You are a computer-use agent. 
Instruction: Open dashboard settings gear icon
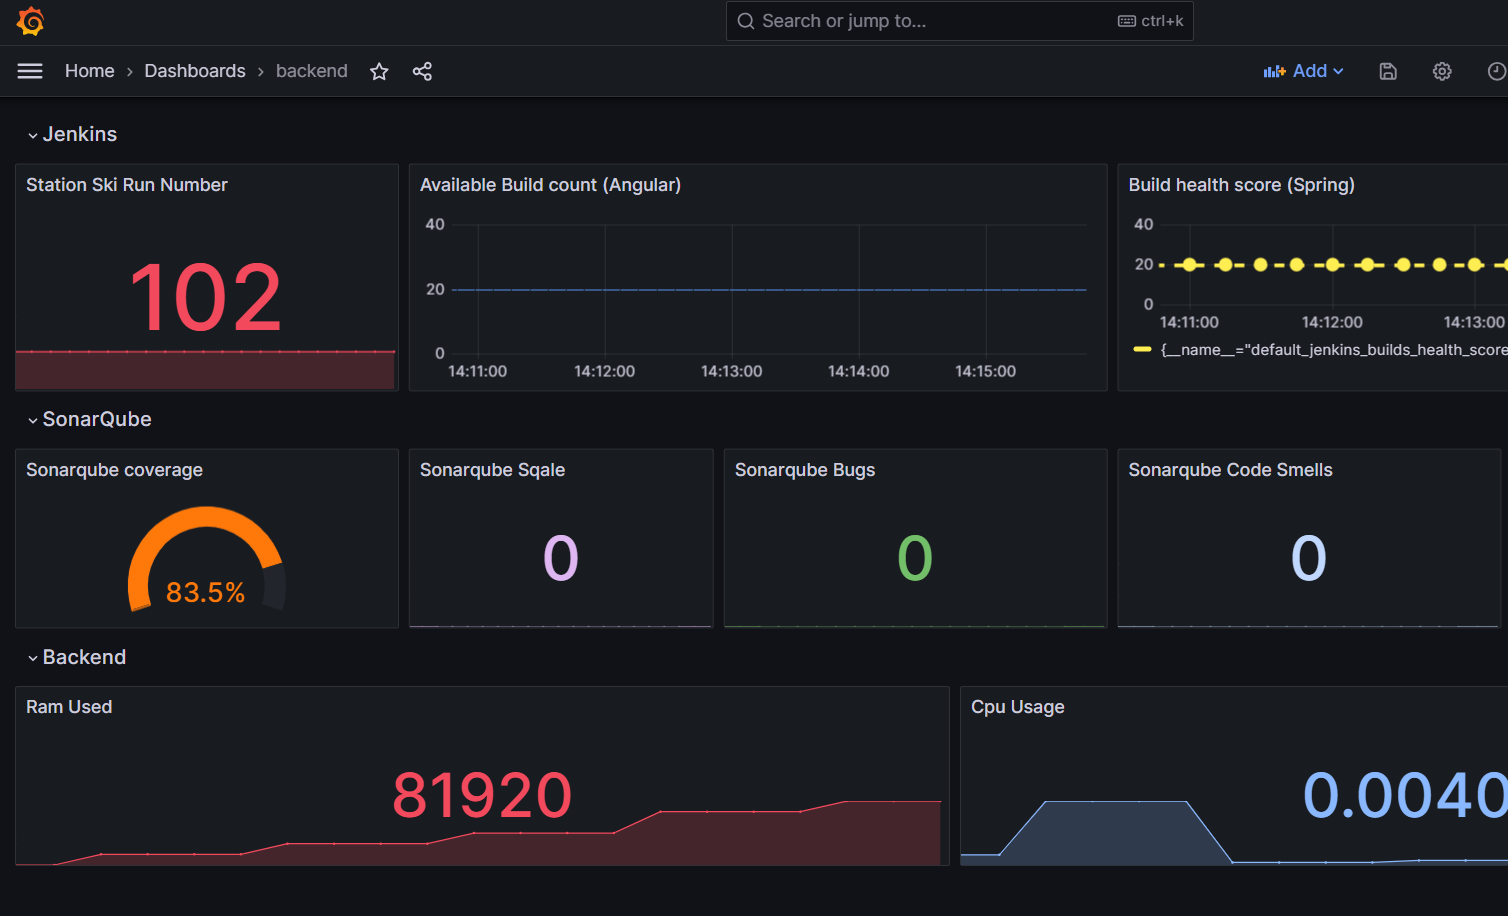tap(1442, 71)
